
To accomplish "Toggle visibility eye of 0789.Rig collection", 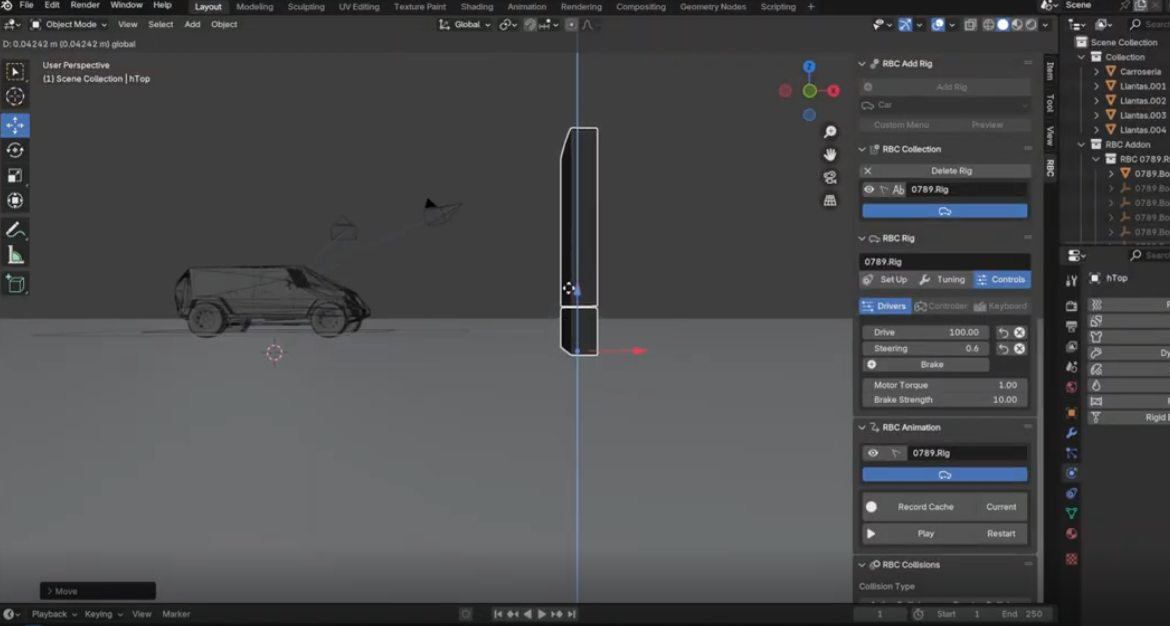I will 869,189.
